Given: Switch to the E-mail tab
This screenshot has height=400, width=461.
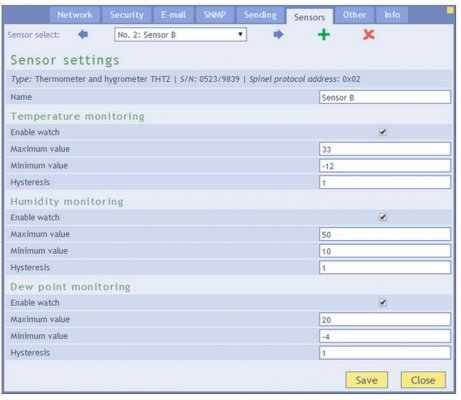Looking at the screenshot, I should (x=173, y=15).
